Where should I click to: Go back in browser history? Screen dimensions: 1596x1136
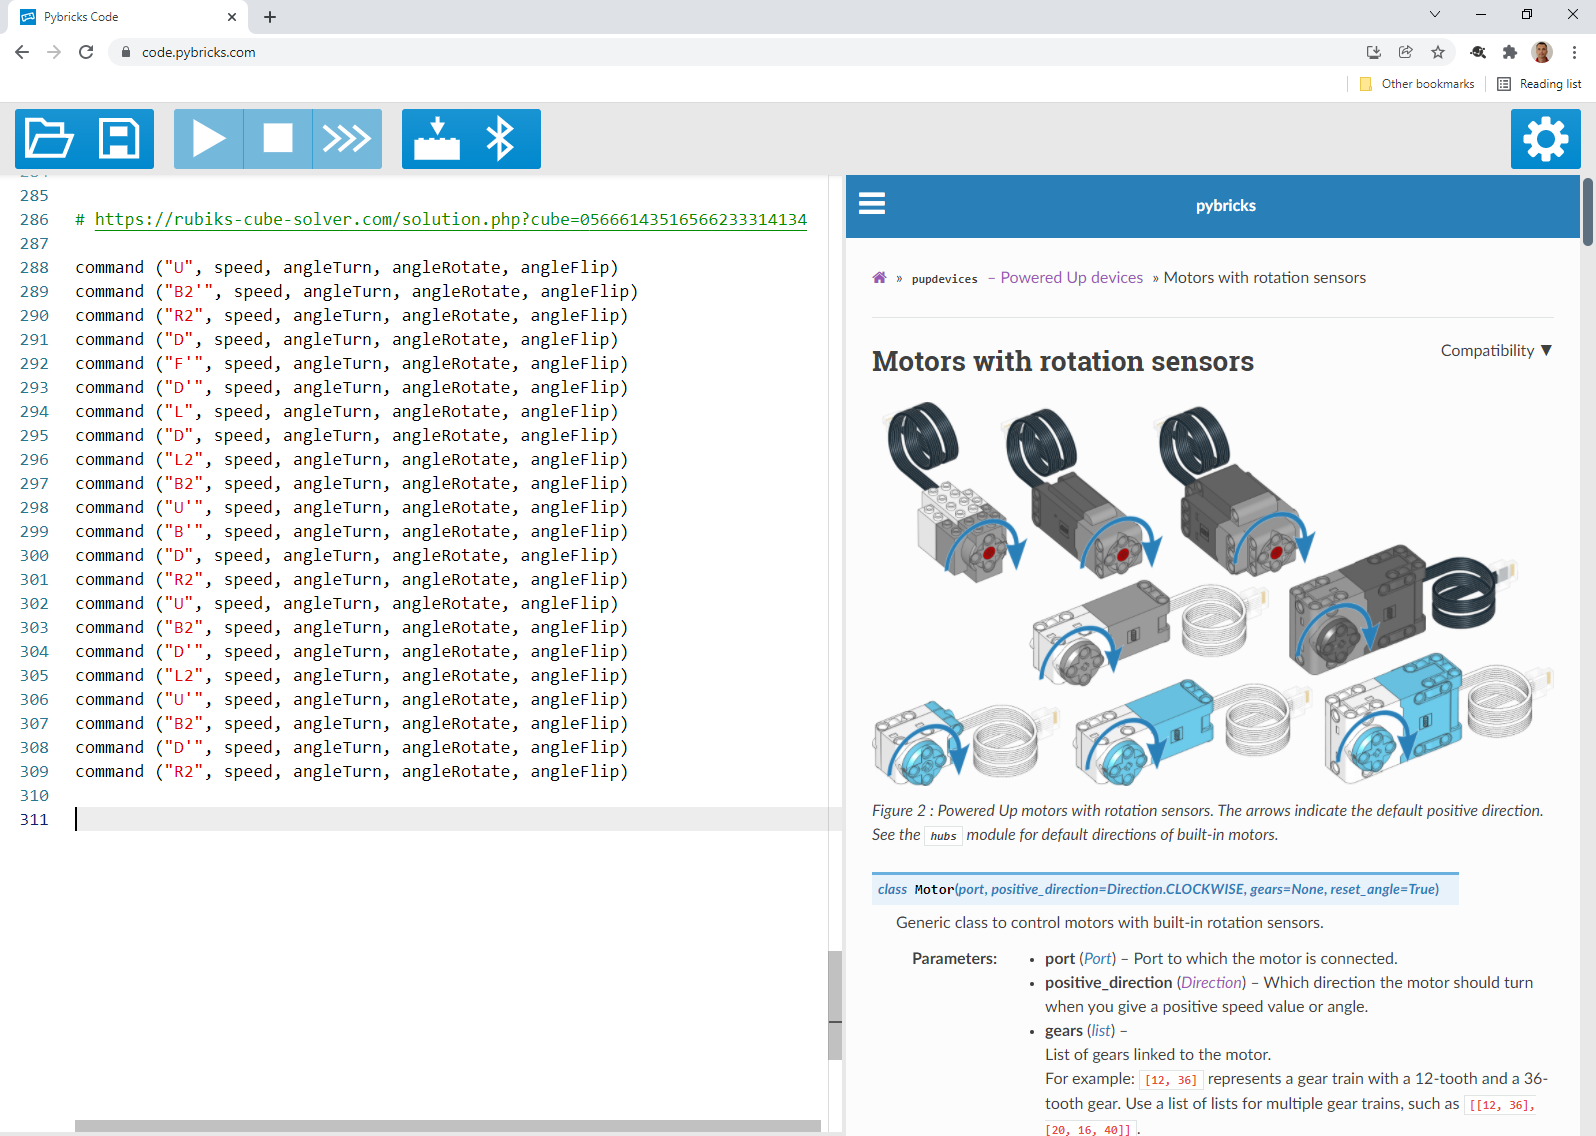pos(22,52)
